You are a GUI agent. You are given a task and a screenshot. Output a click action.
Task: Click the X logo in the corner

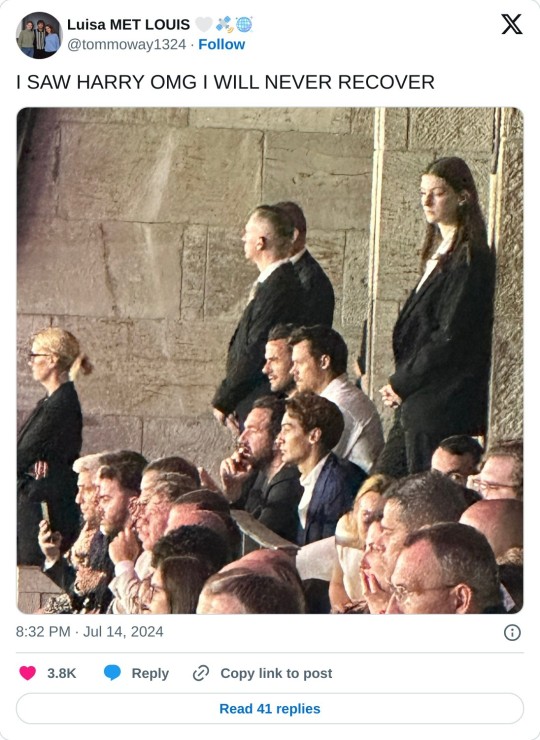[512, 24]
